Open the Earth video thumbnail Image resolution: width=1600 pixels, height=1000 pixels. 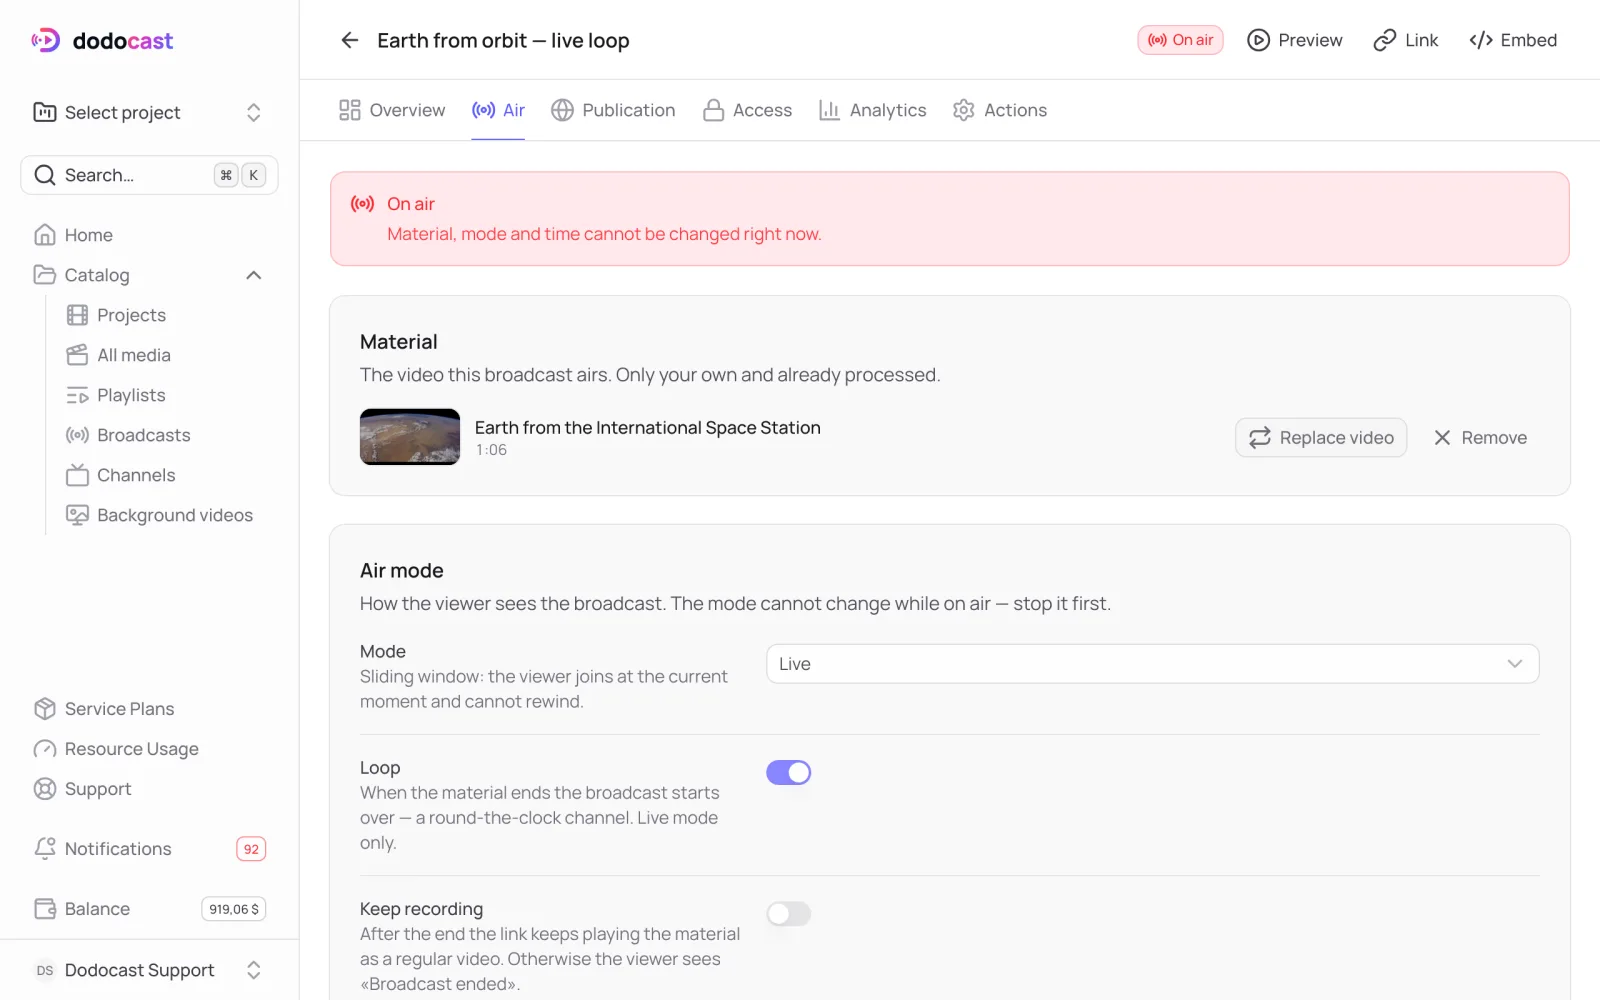[410, 437]
